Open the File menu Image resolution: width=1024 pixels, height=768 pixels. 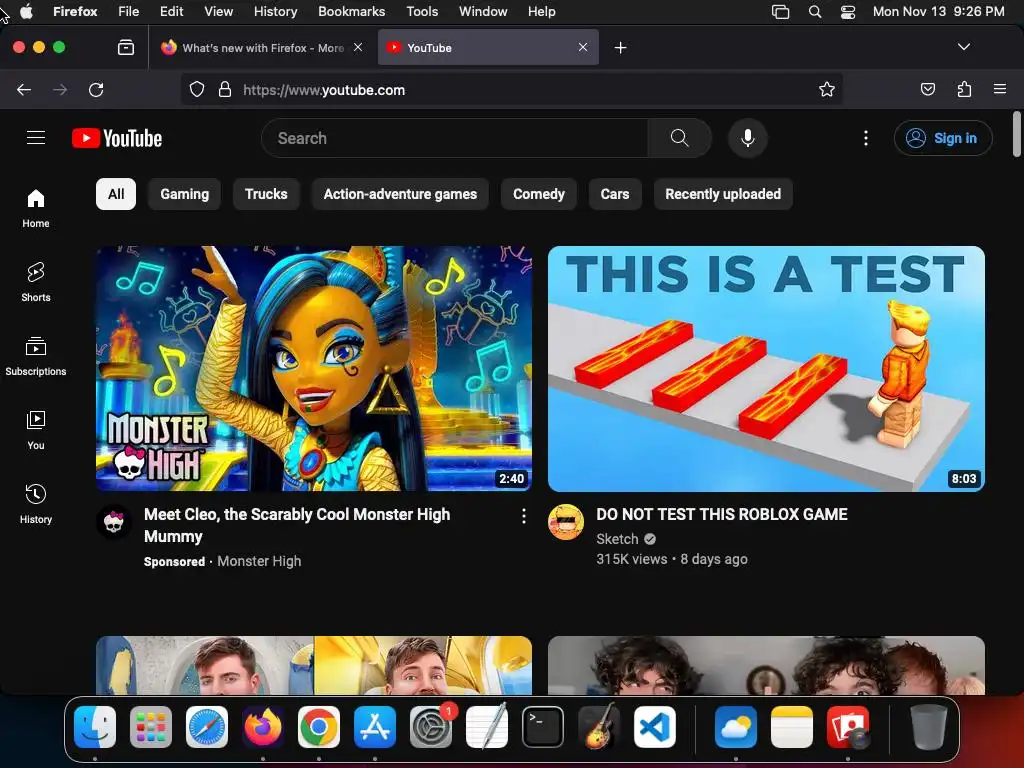point(129,11)
